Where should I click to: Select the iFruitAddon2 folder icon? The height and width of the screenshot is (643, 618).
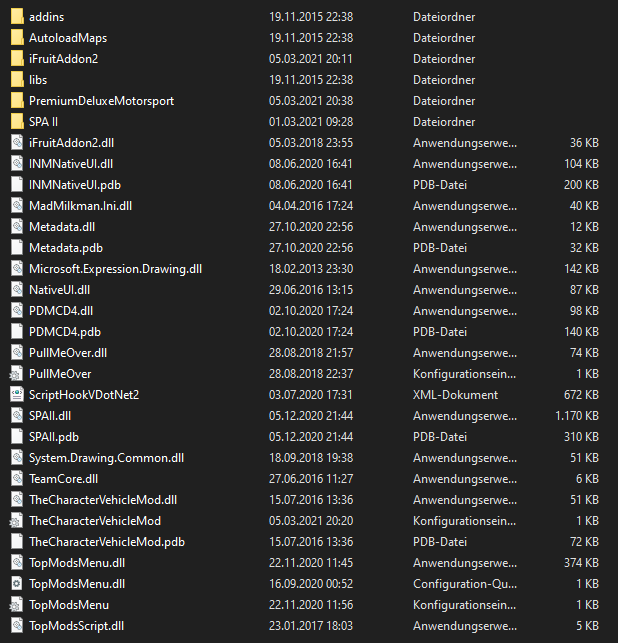click(x=17, y=59)
